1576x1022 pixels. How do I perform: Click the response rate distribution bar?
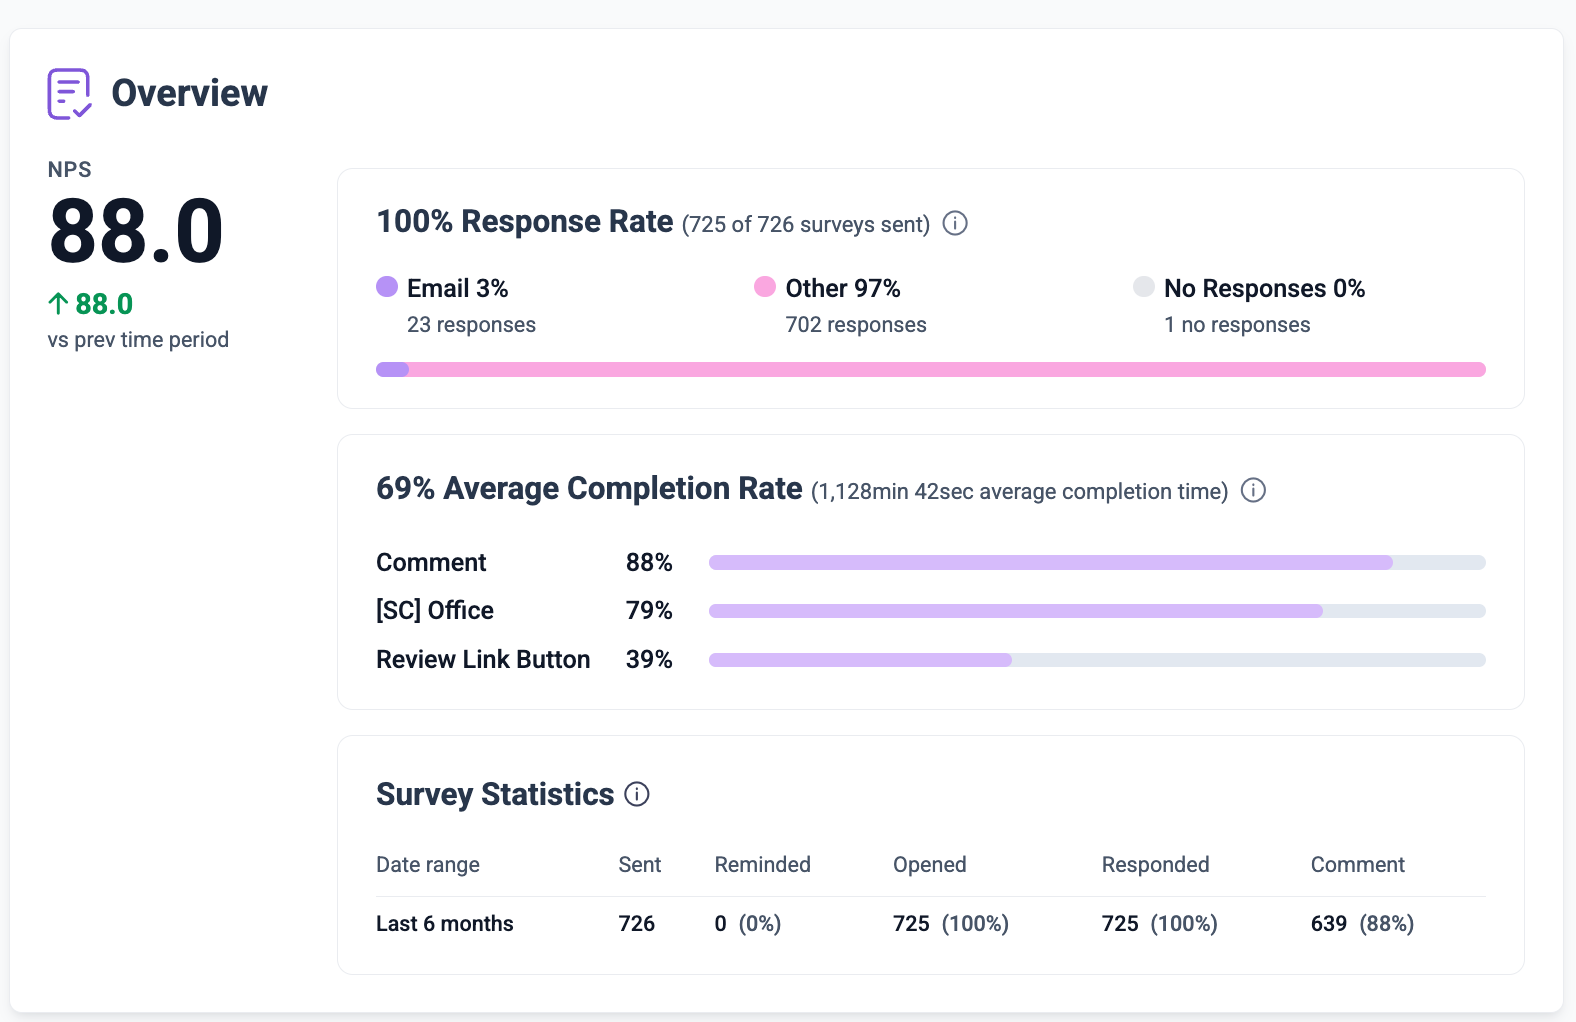[931, 369]
